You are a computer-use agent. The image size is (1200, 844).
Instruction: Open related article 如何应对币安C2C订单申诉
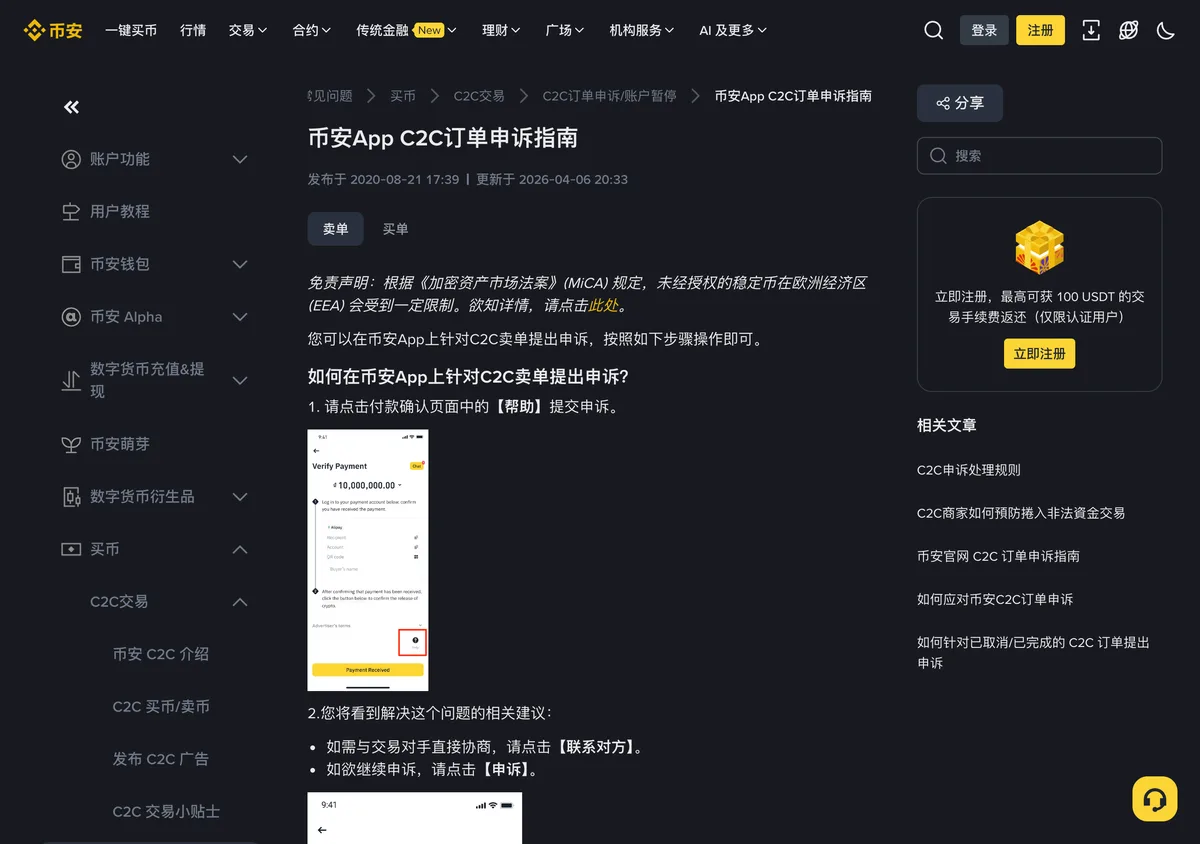(995, 599)
